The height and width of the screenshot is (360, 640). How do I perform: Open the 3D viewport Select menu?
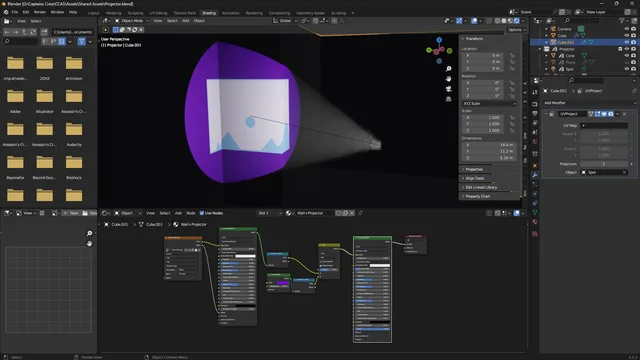(172, 21)
